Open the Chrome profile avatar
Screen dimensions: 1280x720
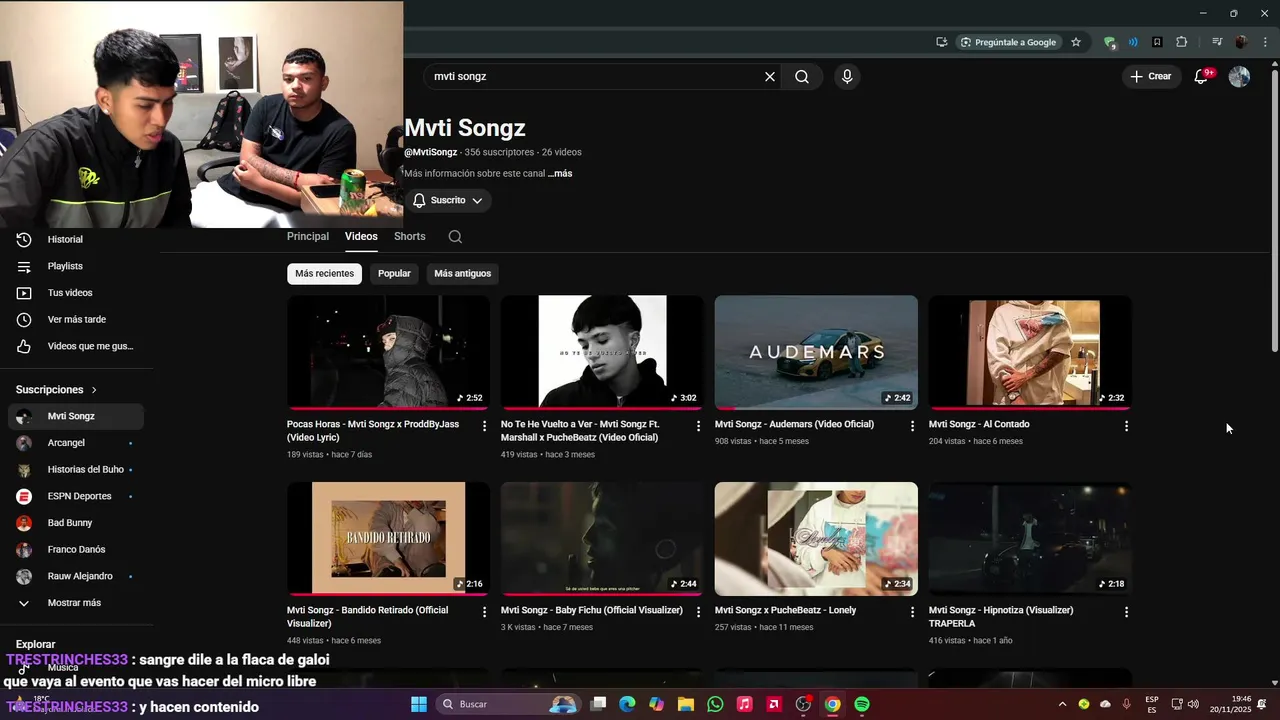(x=1241, y=42)
